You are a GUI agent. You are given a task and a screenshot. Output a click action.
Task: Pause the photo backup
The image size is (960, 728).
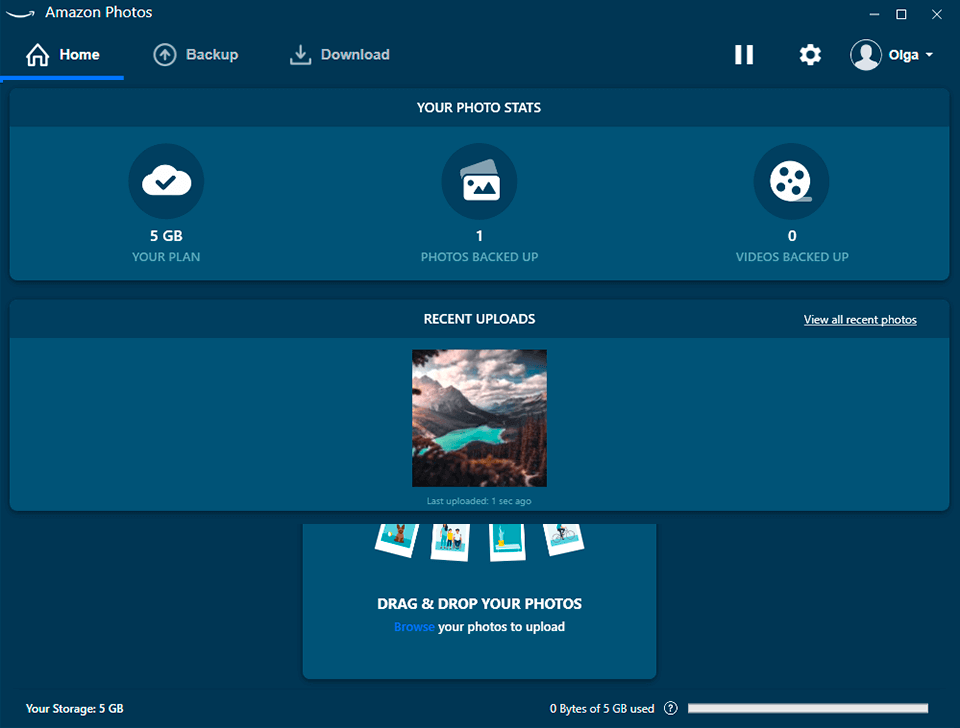click(x=744, y=55)
